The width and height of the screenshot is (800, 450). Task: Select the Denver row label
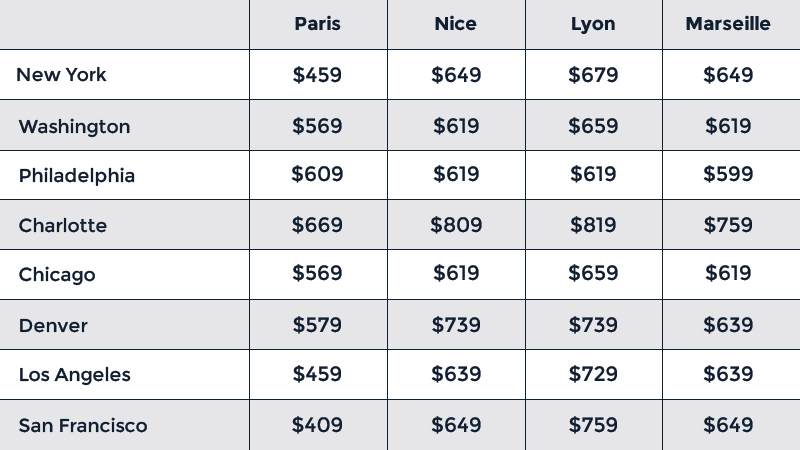(x=53, y=326)
